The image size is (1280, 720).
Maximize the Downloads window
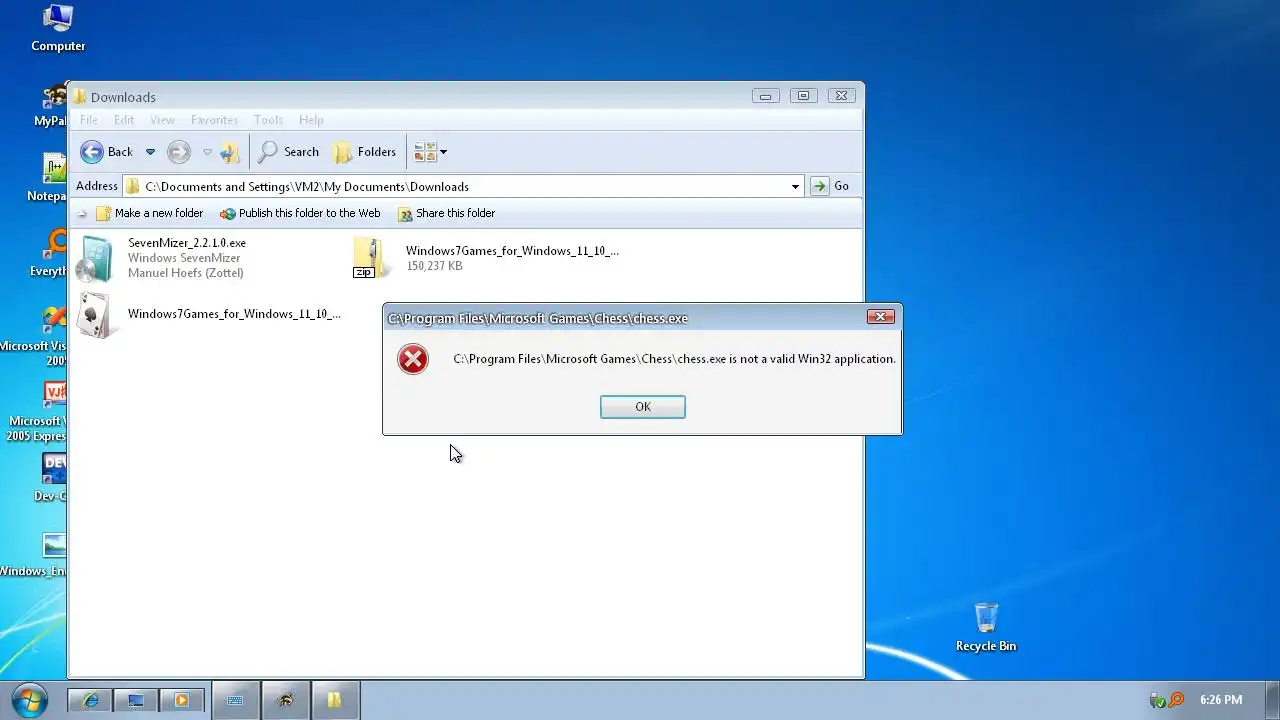pos(803,96)
